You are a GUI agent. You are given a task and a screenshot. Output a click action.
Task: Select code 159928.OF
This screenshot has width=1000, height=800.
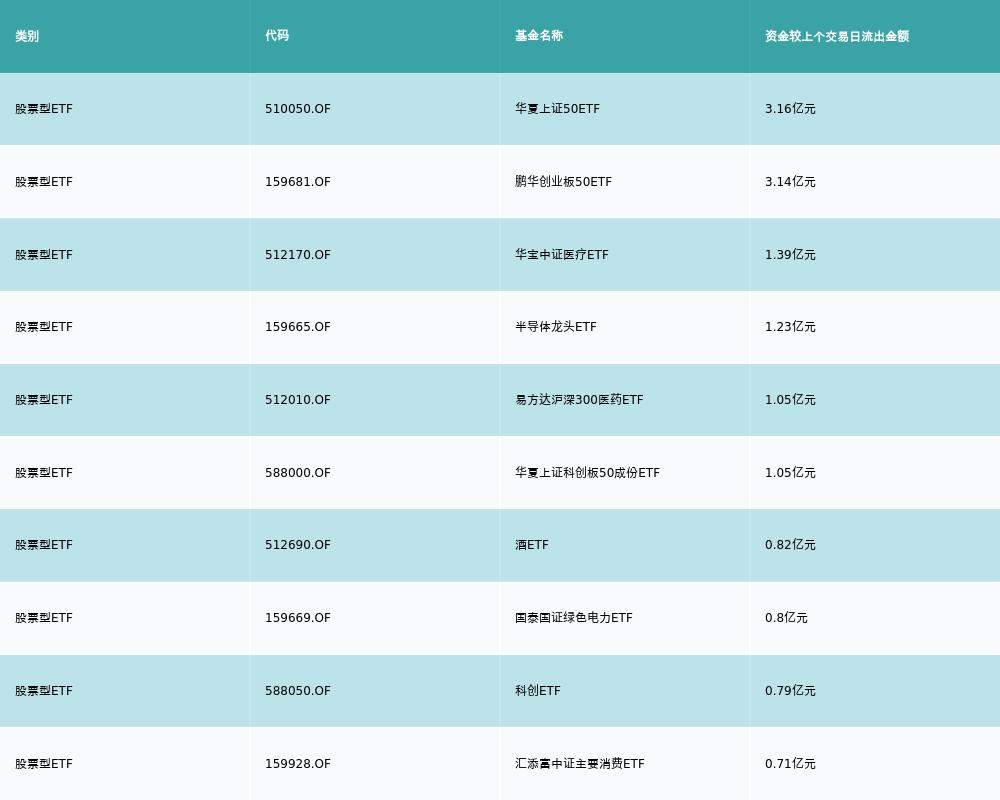click(298, 764)
